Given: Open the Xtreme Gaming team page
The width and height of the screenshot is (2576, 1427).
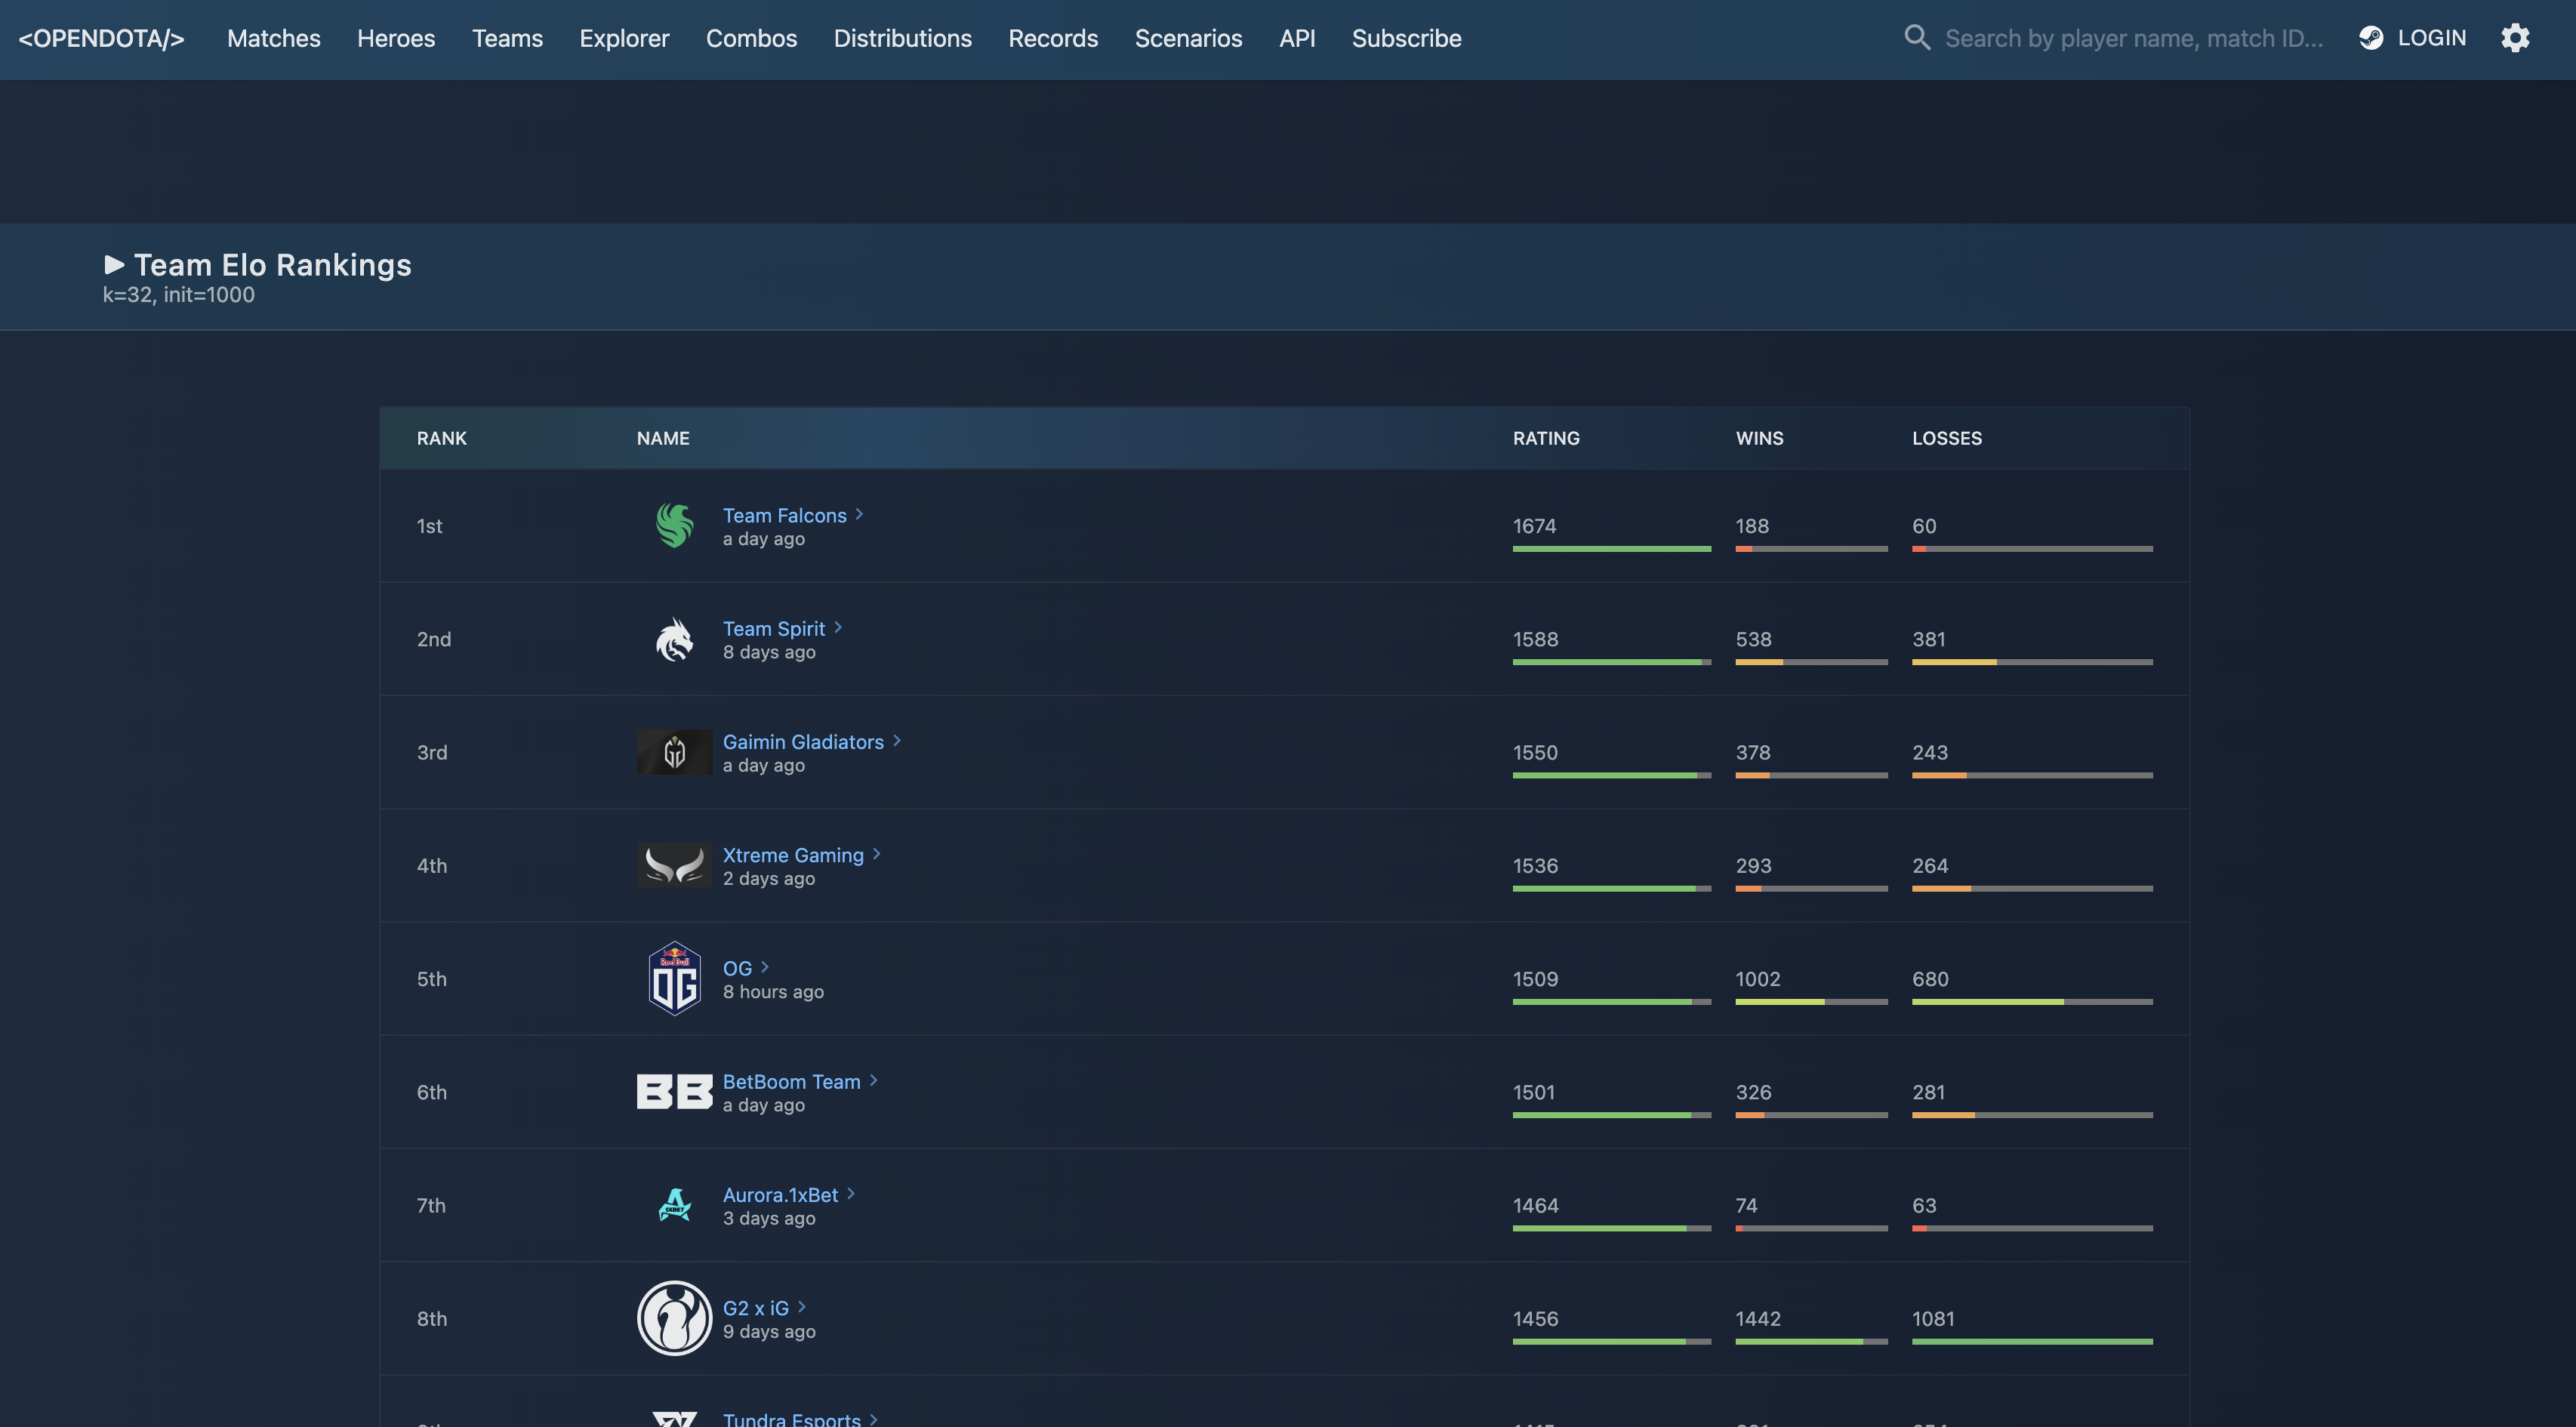Looking at the screenshot, I should 793,855.
